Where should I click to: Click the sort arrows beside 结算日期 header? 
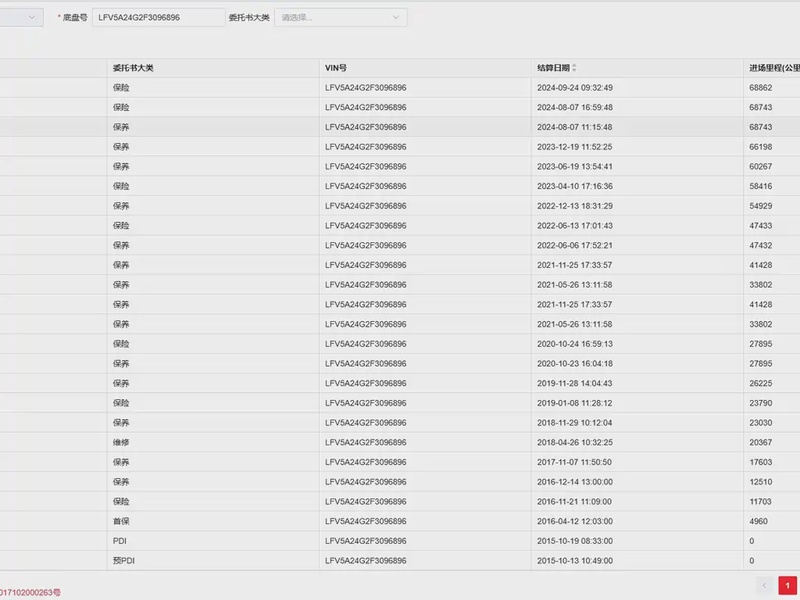pos(574,68)
